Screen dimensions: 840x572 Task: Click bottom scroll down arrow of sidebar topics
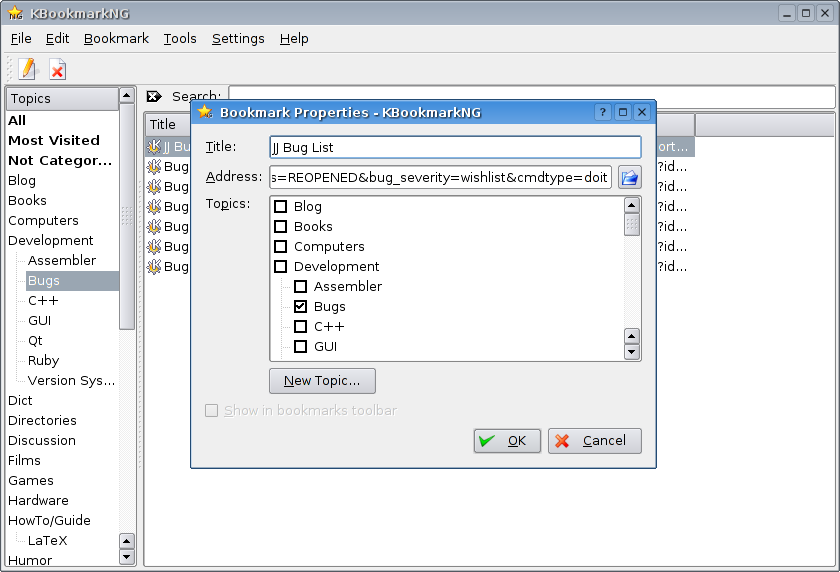pyautogui.click(x=126, y=557)
